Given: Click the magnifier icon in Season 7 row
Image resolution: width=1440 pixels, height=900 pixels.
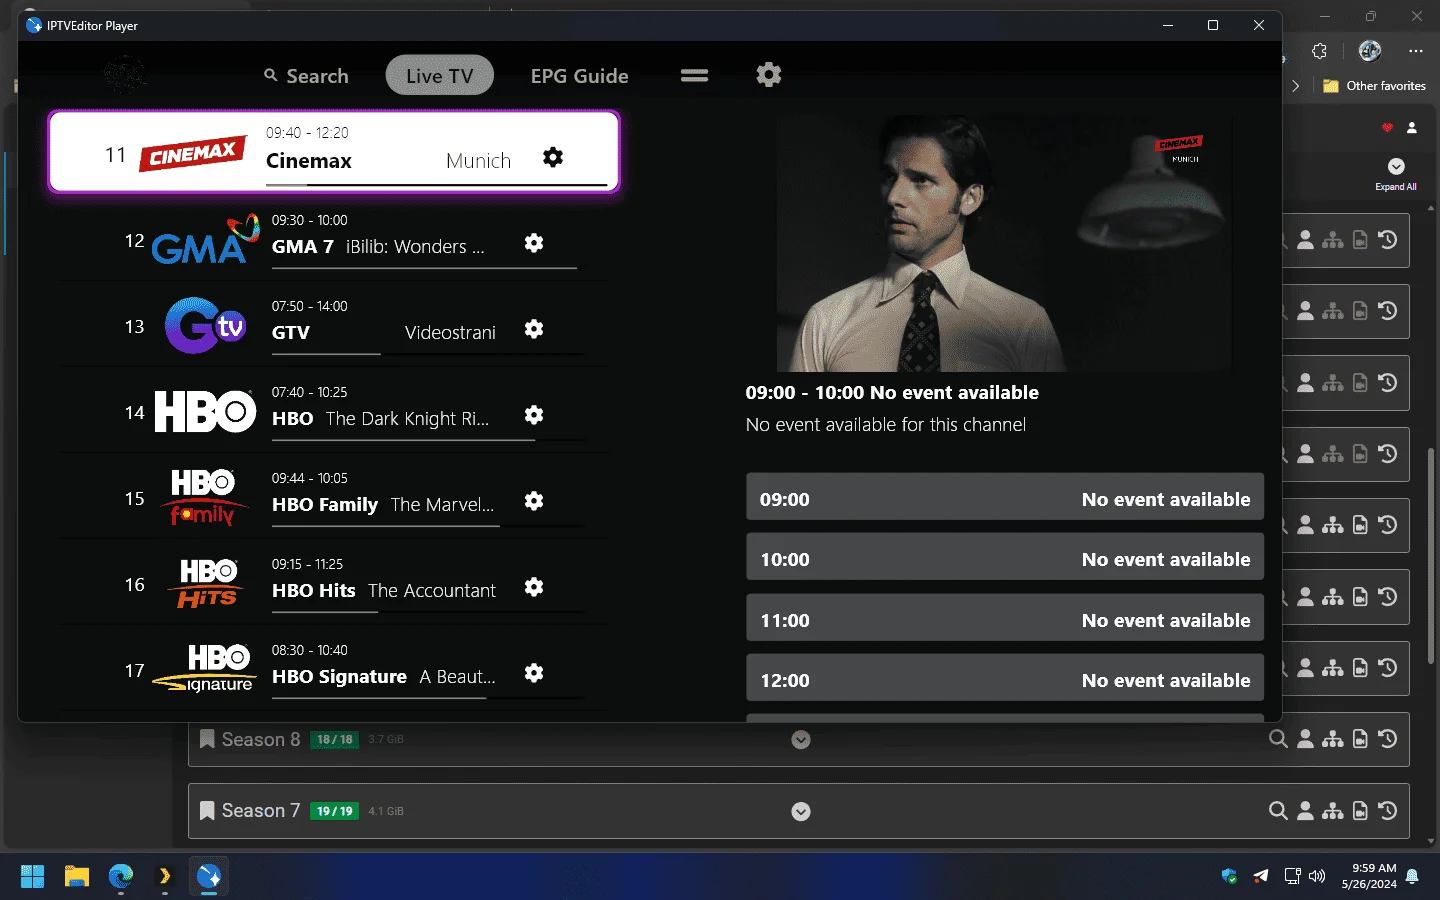Looking at the screenshot, I should 1278,811.
